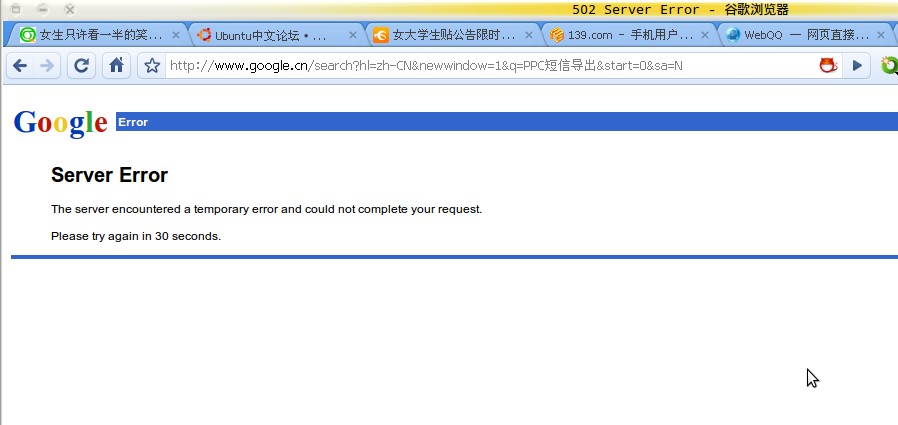Switch to the Ubuntu中文论坛 tab
The width and height of the screenshot is (898, 425).
[276, 36]
